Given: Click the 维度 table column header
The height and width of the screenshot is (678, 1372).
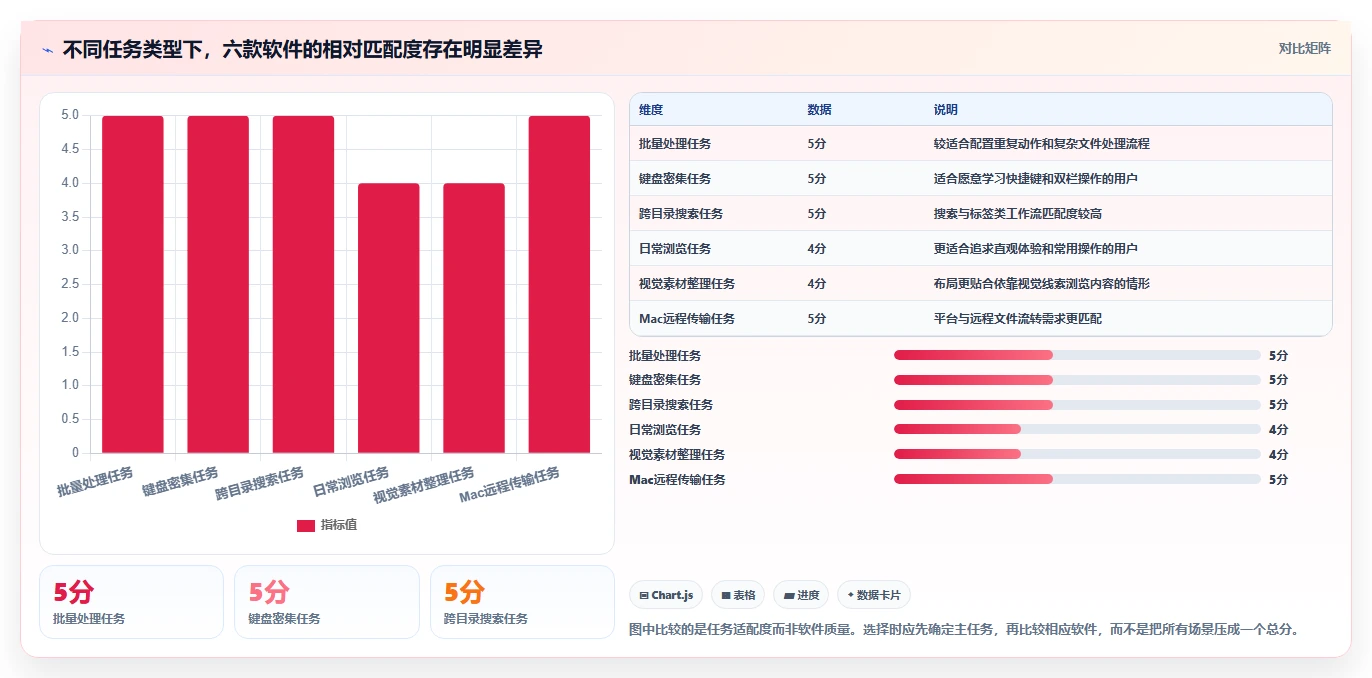Looking at the screenshot, I should pyautogui.click(x=651, y=110).
